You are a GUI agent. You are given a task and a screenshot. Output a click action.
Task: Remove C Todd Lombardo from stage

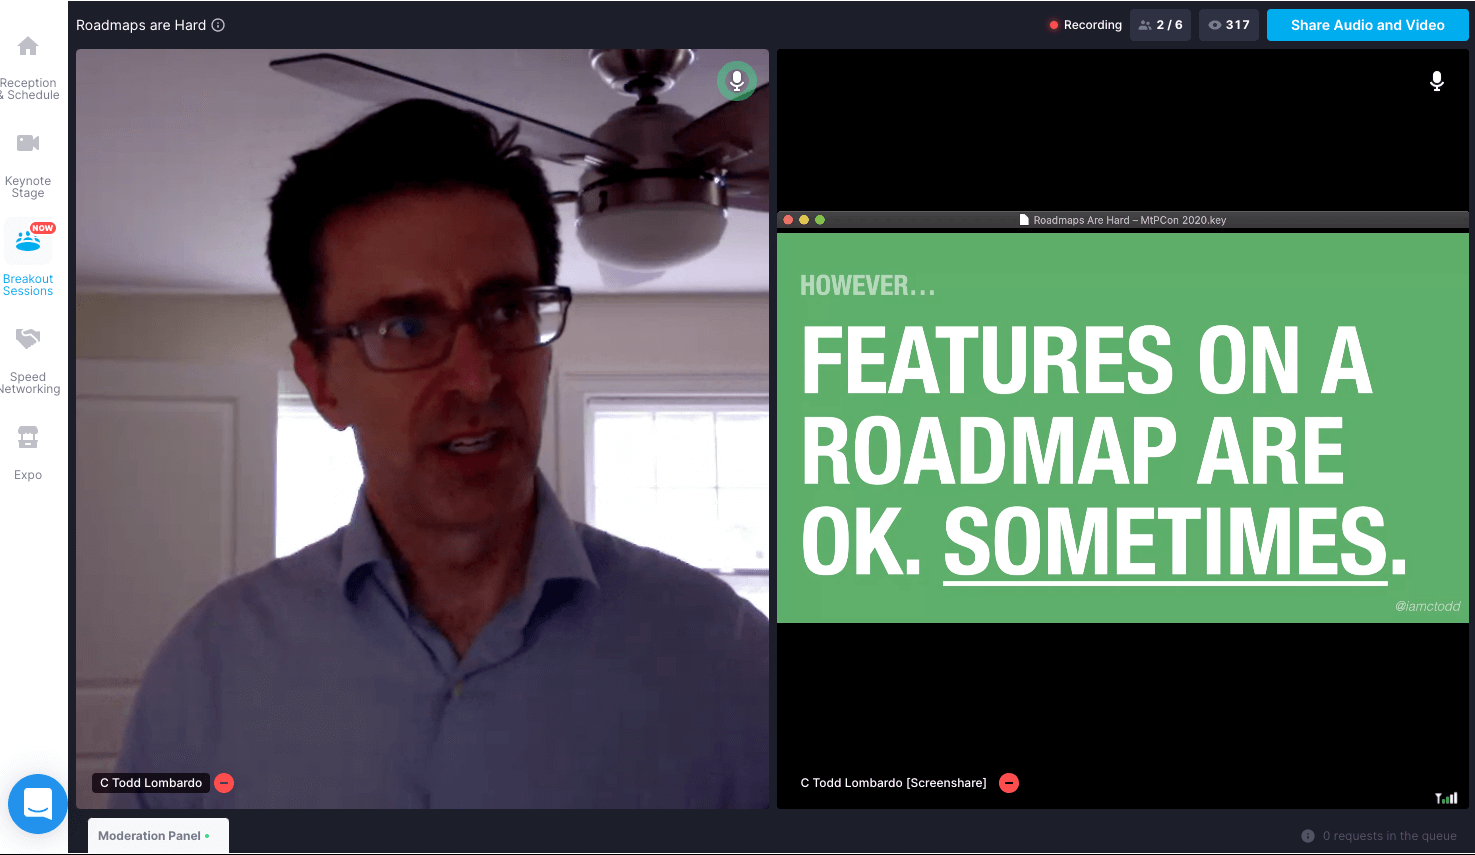point(225,783)
